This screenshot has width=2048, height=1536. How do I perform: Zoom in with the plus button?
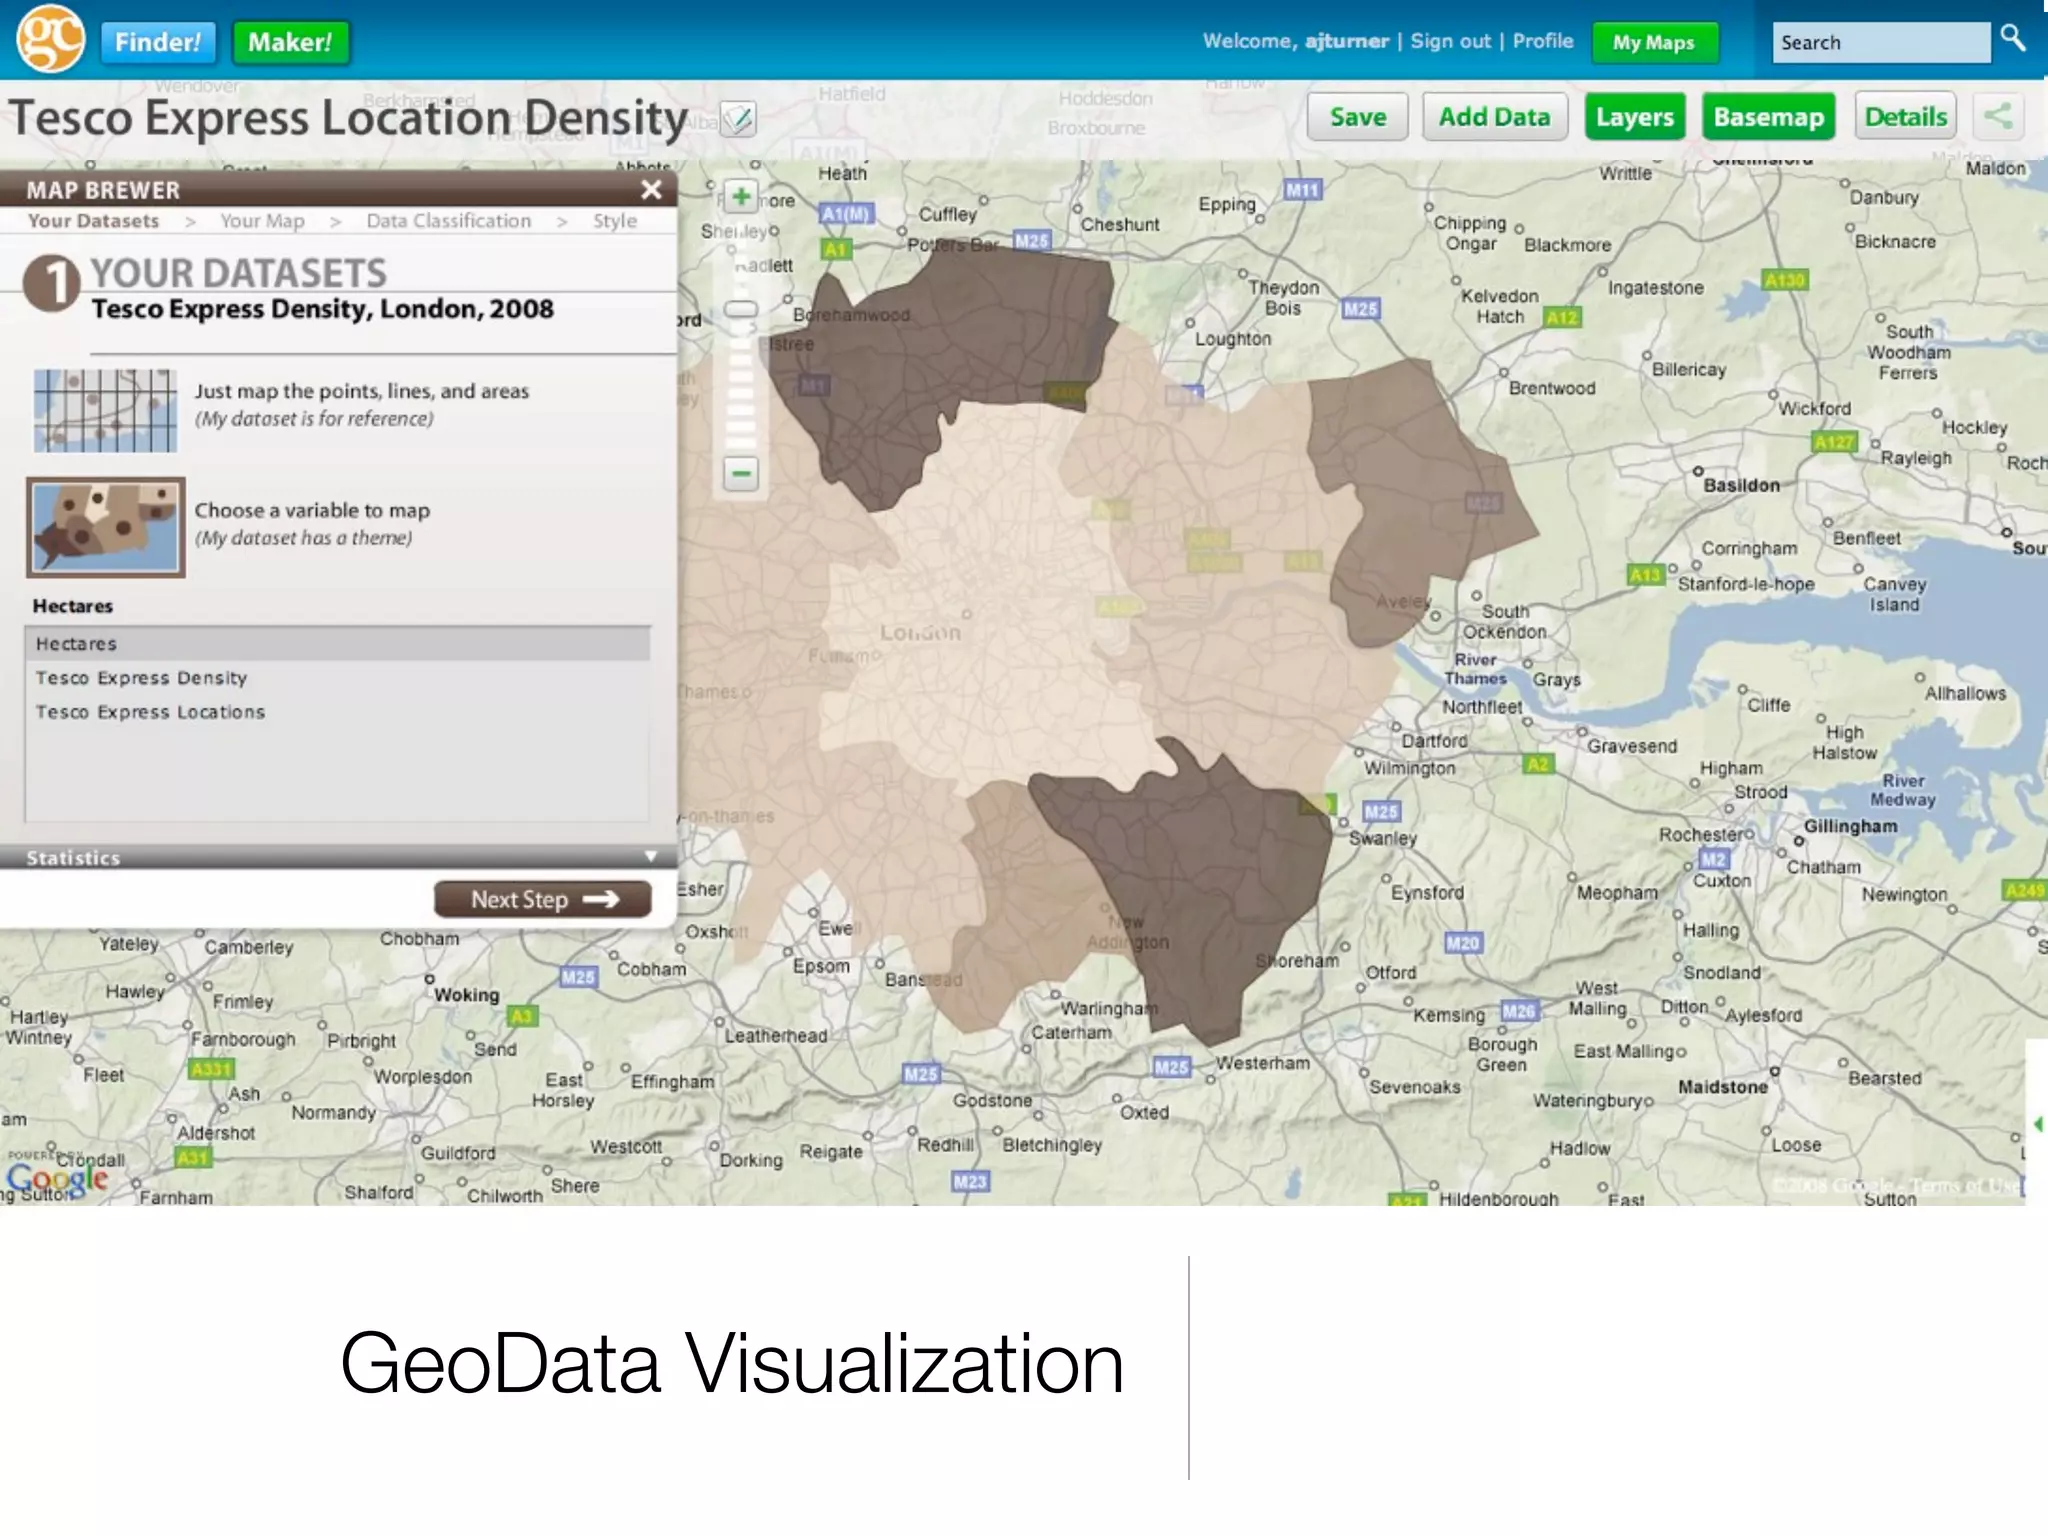741,197
